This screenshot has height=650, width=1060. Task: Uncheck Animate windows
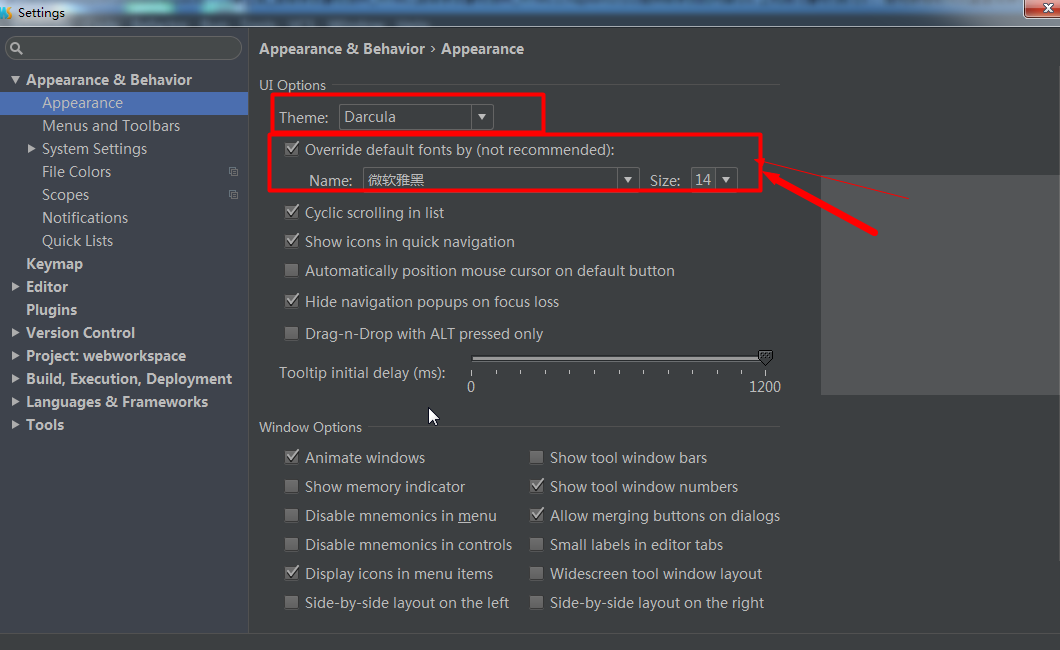(291, 457)
